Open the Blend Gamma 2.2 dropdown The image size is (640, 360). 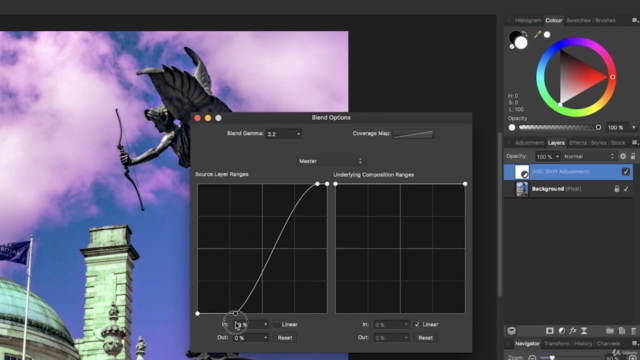tap(284, 134)
